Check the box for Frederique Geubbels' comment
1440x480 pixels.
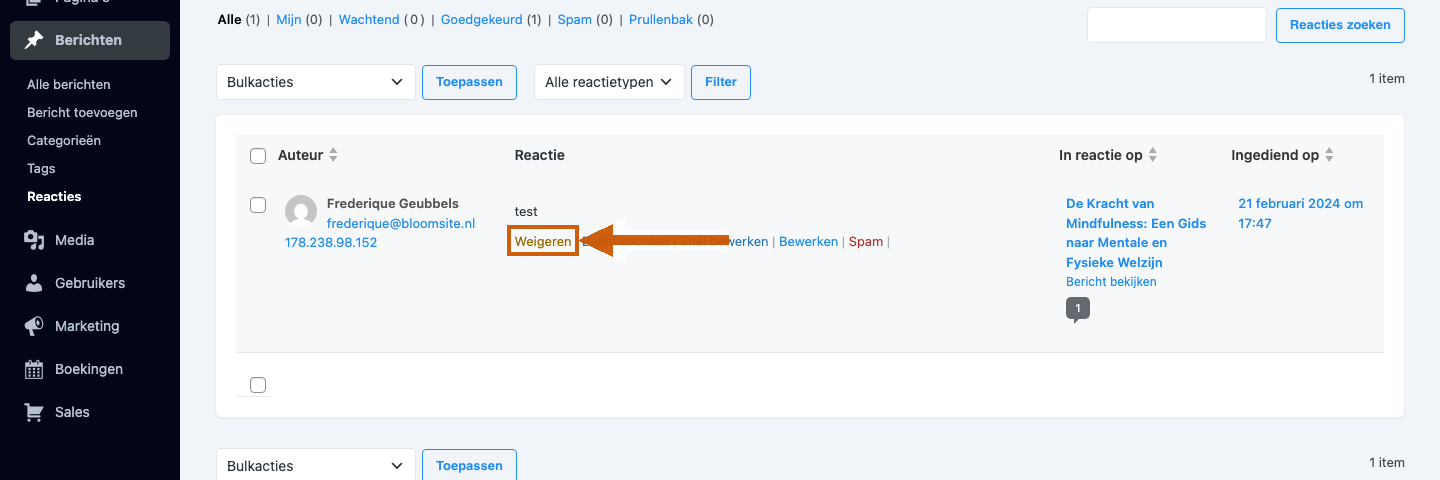pyautogui.click(x=258, y=205)
